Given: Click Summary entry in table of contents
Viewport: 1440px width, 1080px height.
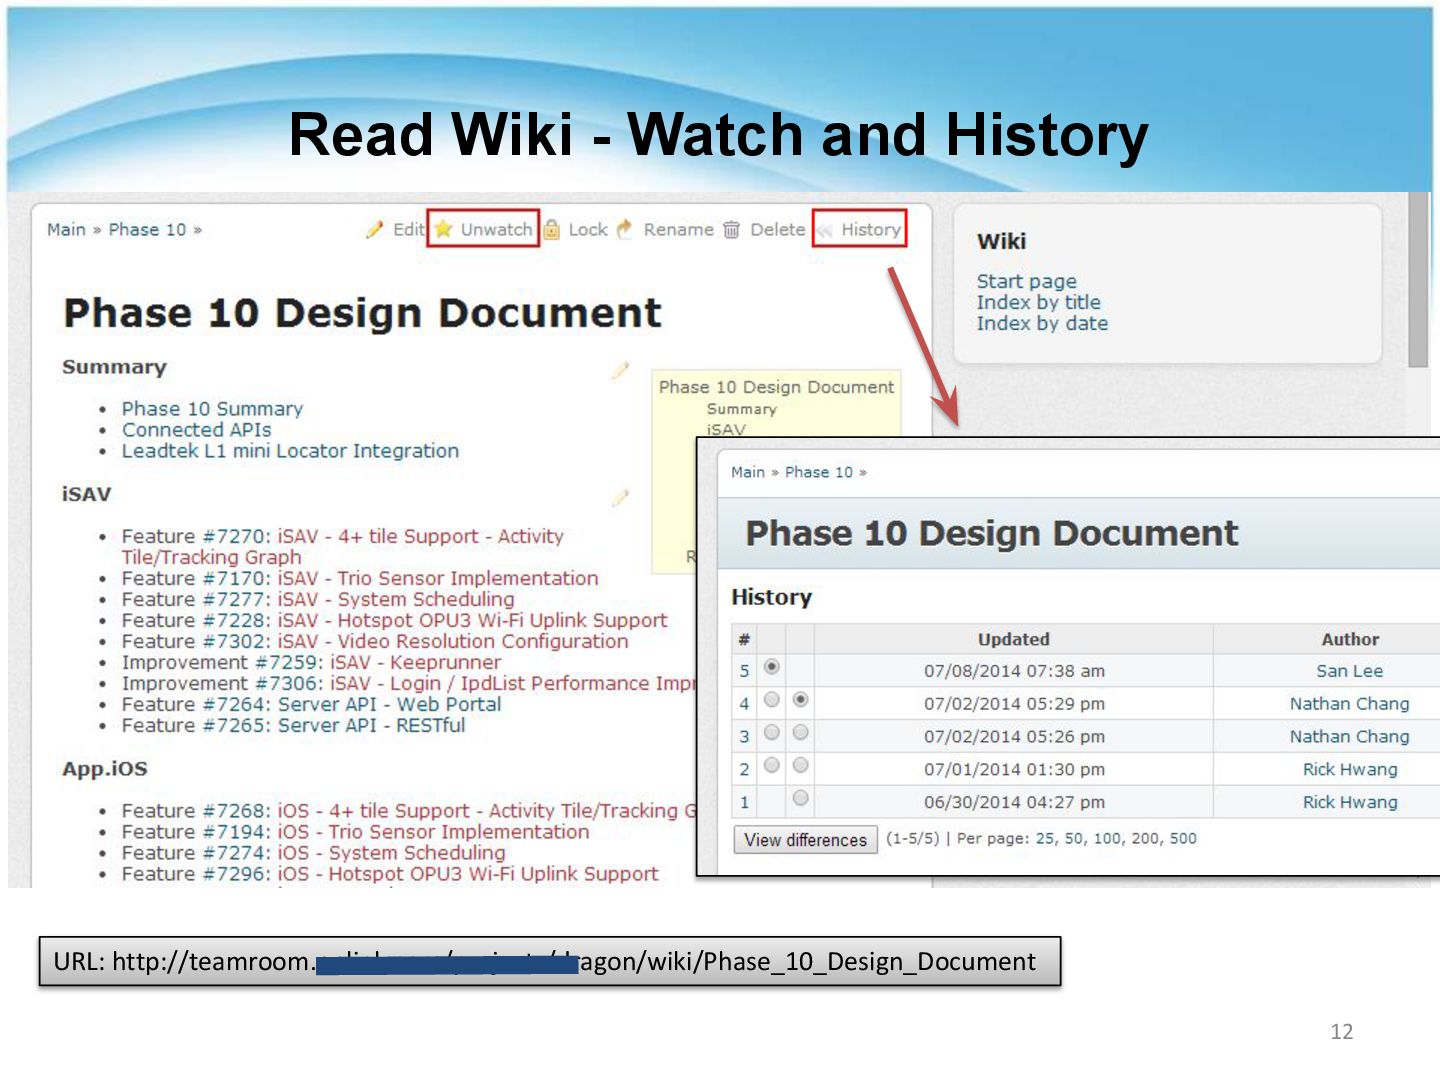Looking at the screenshot, I should (x=741, y=409).
